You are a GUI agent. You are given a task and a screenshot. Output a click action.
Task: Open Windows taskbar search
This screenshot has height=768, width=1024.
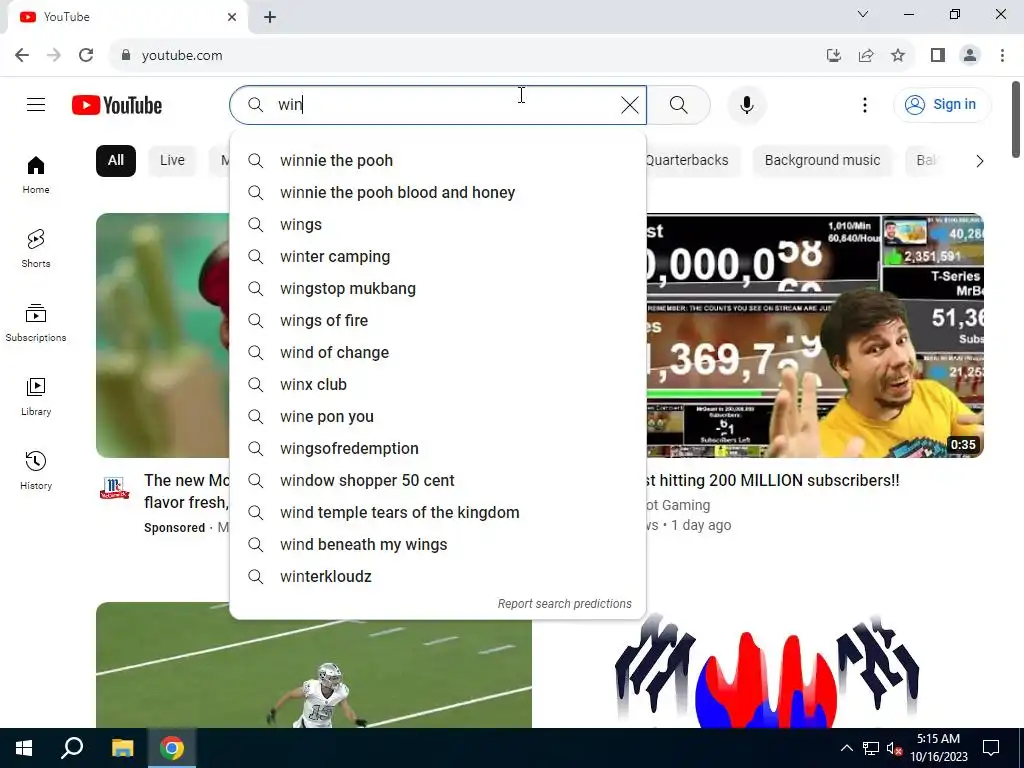[72, 748]
